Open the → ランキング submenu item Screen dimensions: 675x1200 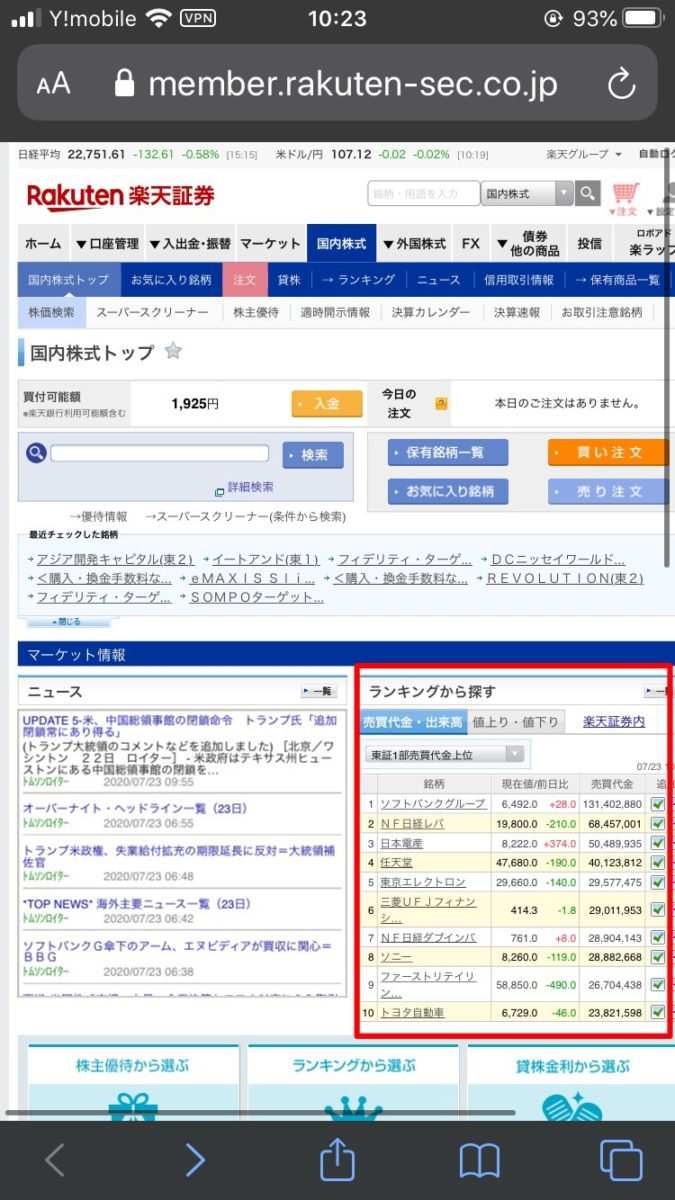pos(358,280)
